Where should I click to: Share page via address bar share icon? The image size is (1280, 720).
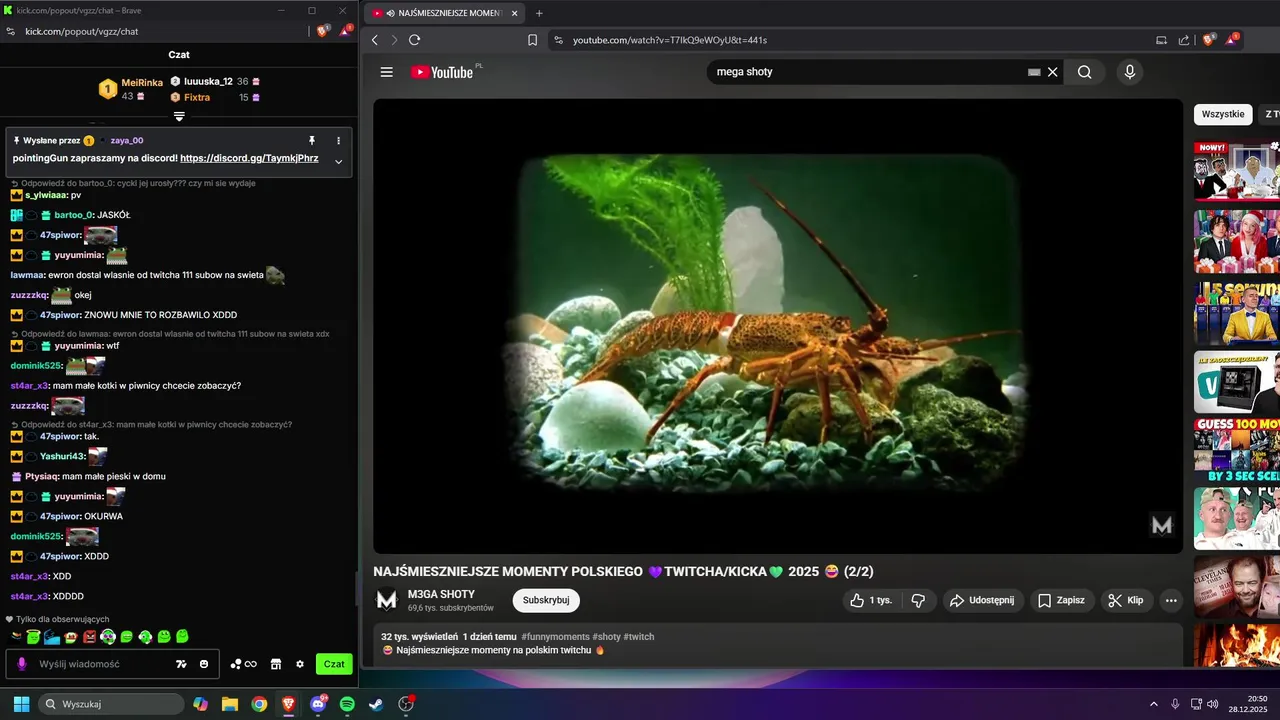1184,40
